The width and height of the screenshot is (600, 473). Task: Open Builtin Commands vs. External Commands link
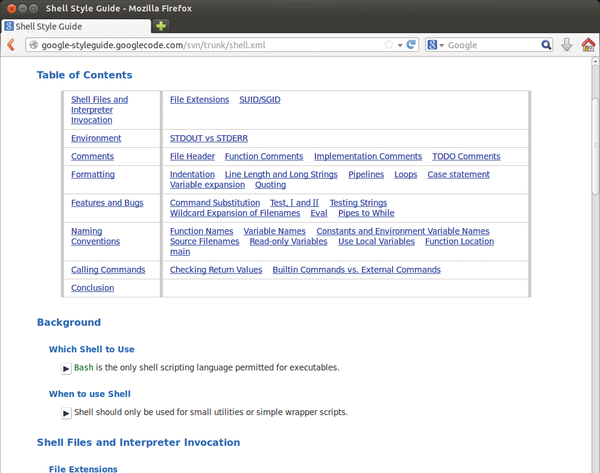pyautogui.click(x=356, y=269)
